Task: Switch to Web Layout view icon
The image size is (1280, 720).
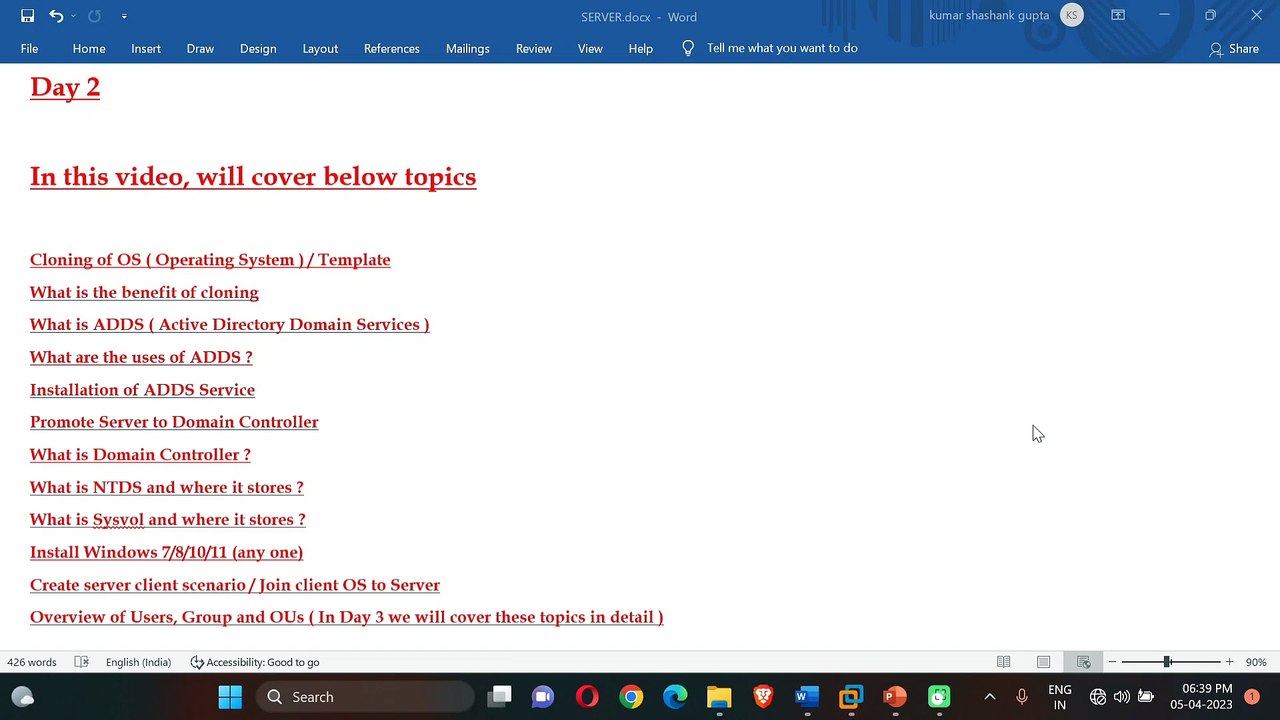Action: point(1083,662)
